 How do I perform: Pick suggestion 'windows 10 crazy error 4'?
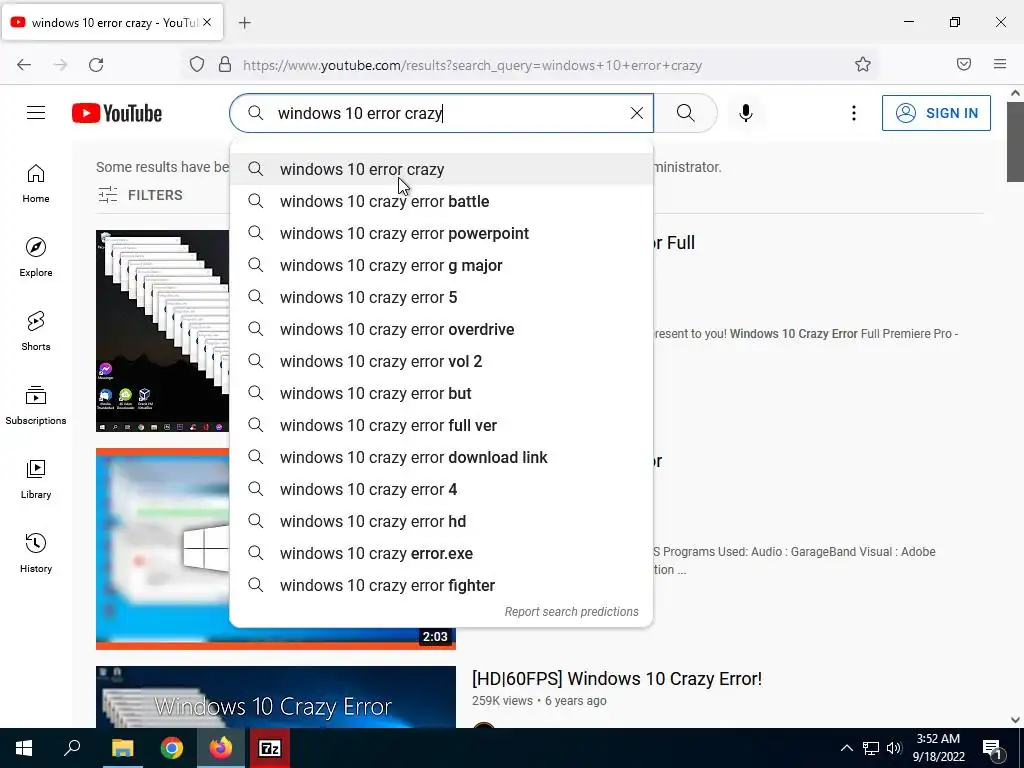pyautogui.click(x=441, y=489)
